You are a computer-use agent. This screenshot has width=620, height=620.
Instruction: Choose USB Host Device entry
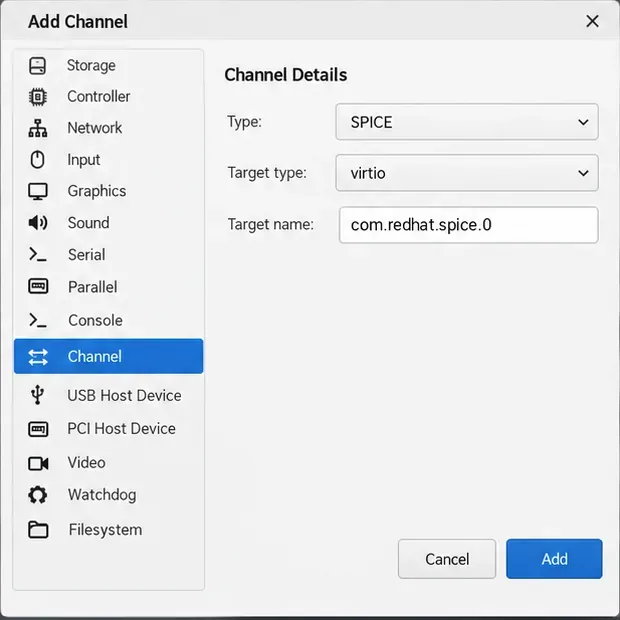[108, 395]
